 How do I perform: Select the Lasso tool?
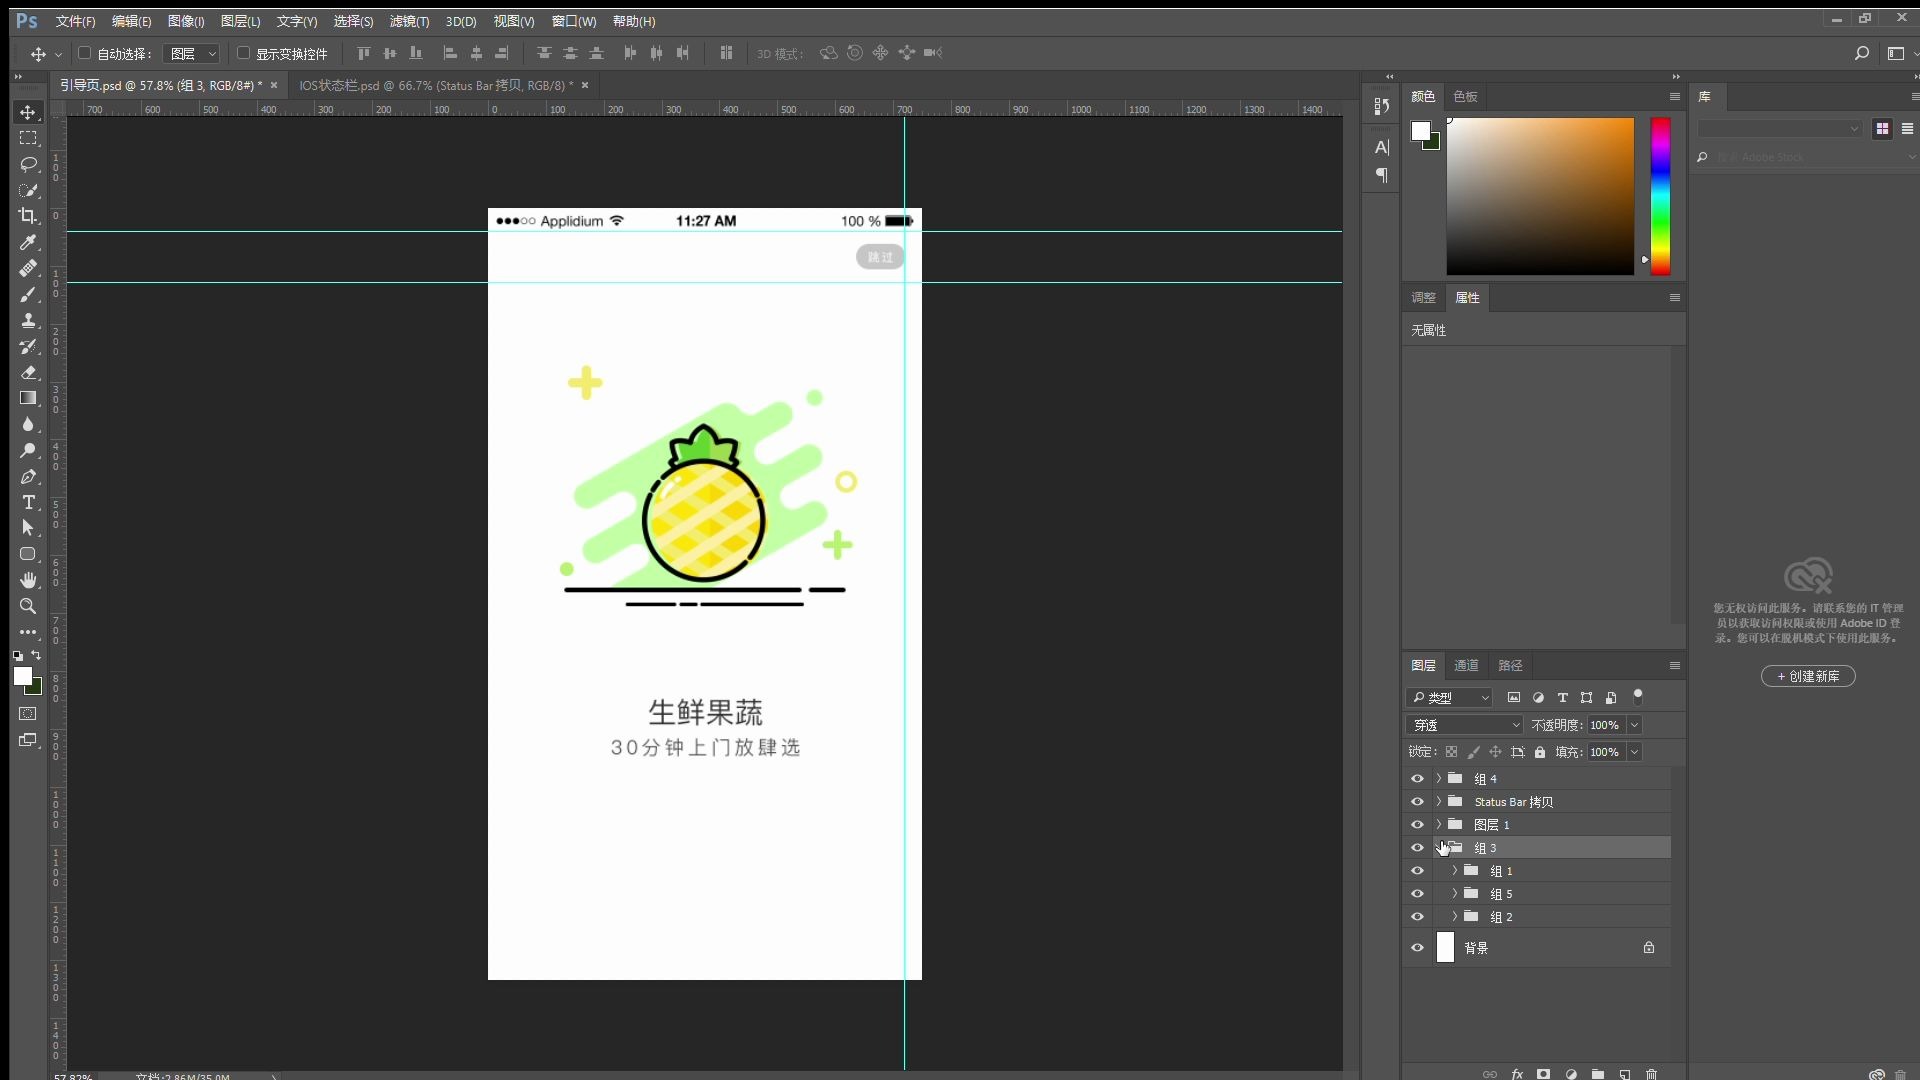(x=28, y=164)
